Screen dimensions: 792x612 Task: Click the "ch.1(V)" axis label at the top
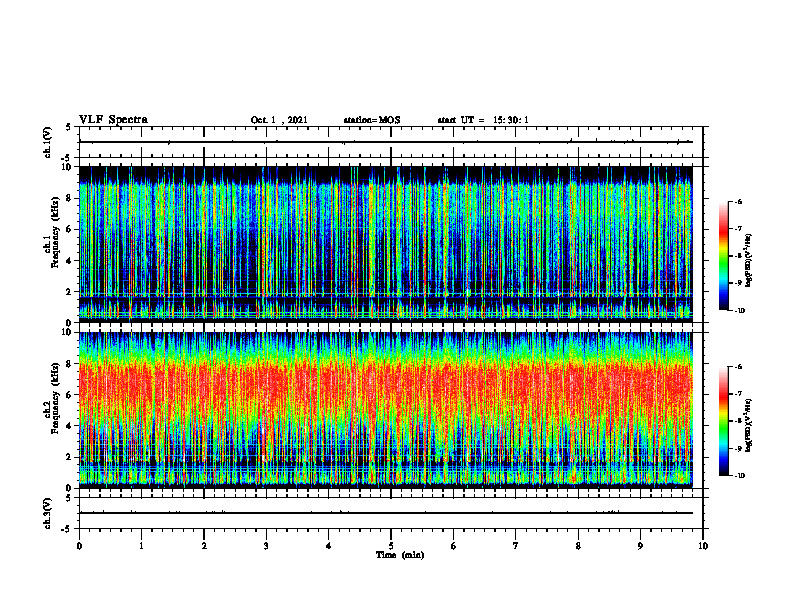point(48,142)
